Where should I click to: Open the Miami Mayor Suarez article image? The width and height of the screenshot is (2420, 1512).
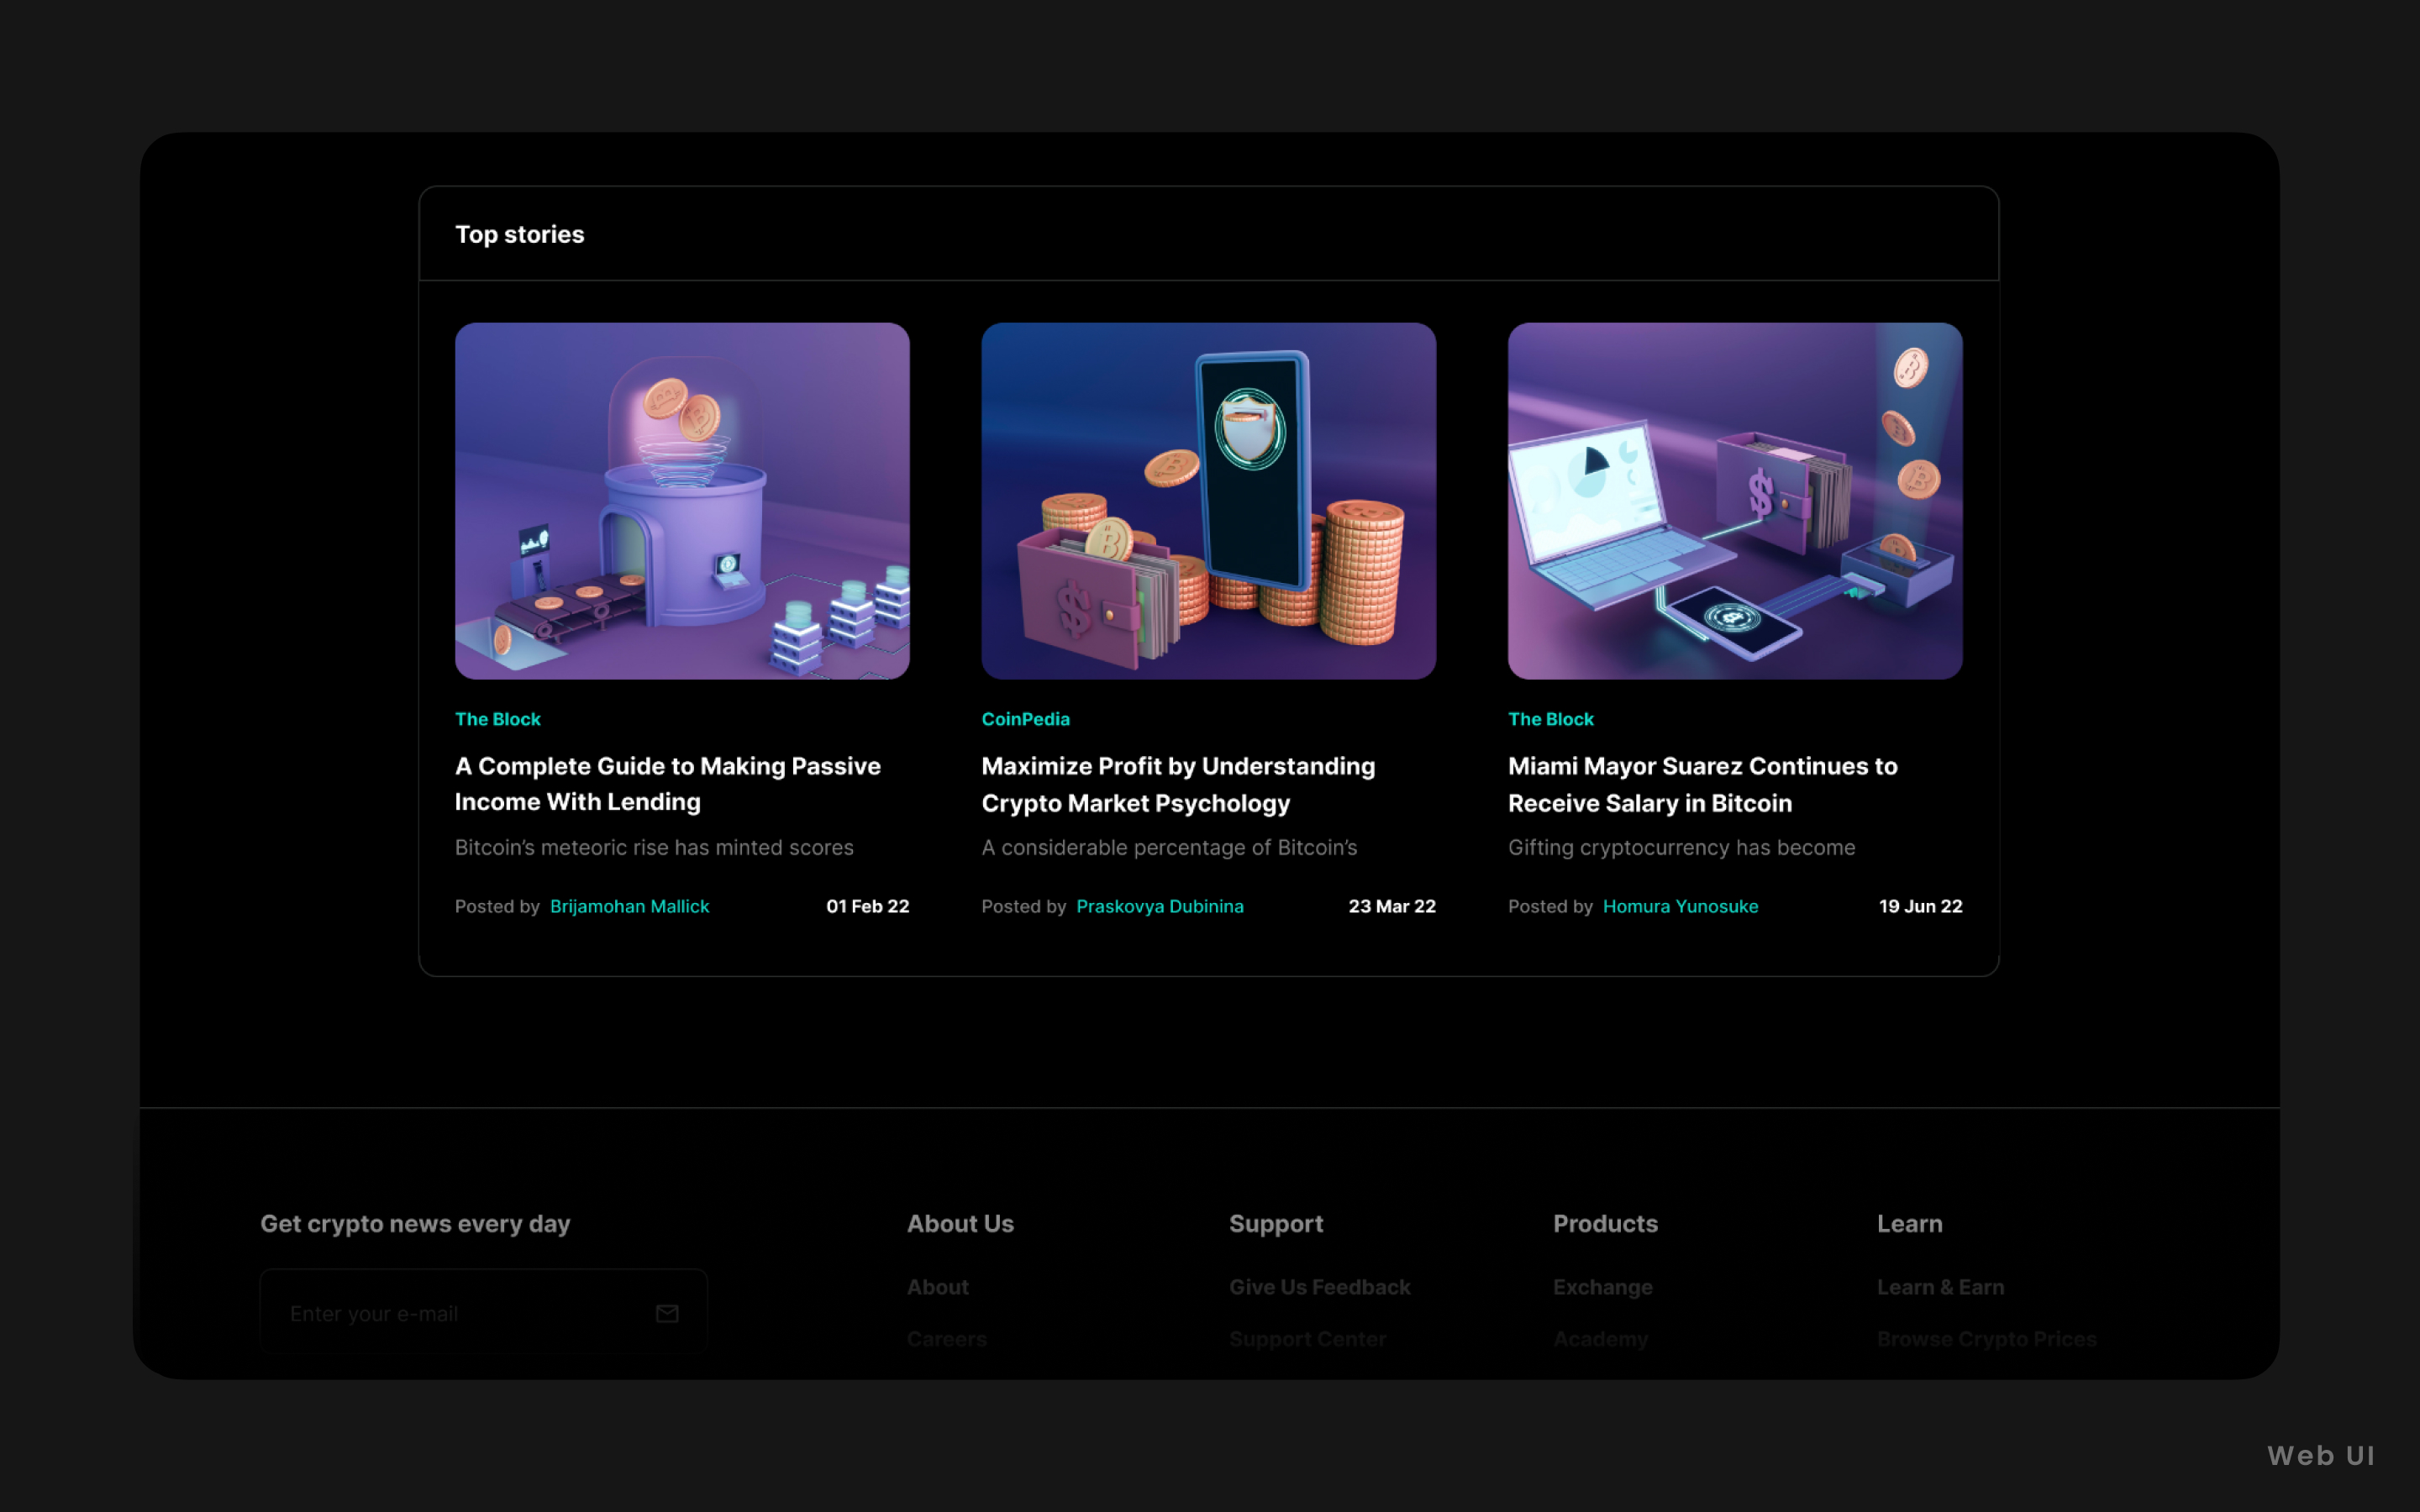click(1734, 500)
